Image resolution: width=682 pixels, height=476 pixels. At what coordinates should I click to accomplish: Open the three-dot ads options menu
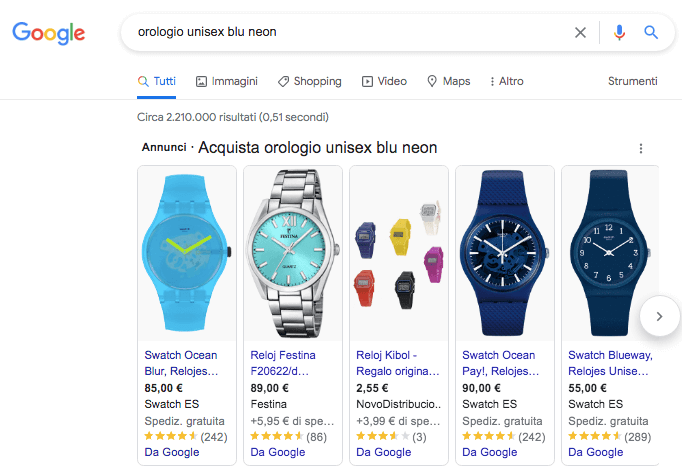pyautogui.click(x=641, y=149)
